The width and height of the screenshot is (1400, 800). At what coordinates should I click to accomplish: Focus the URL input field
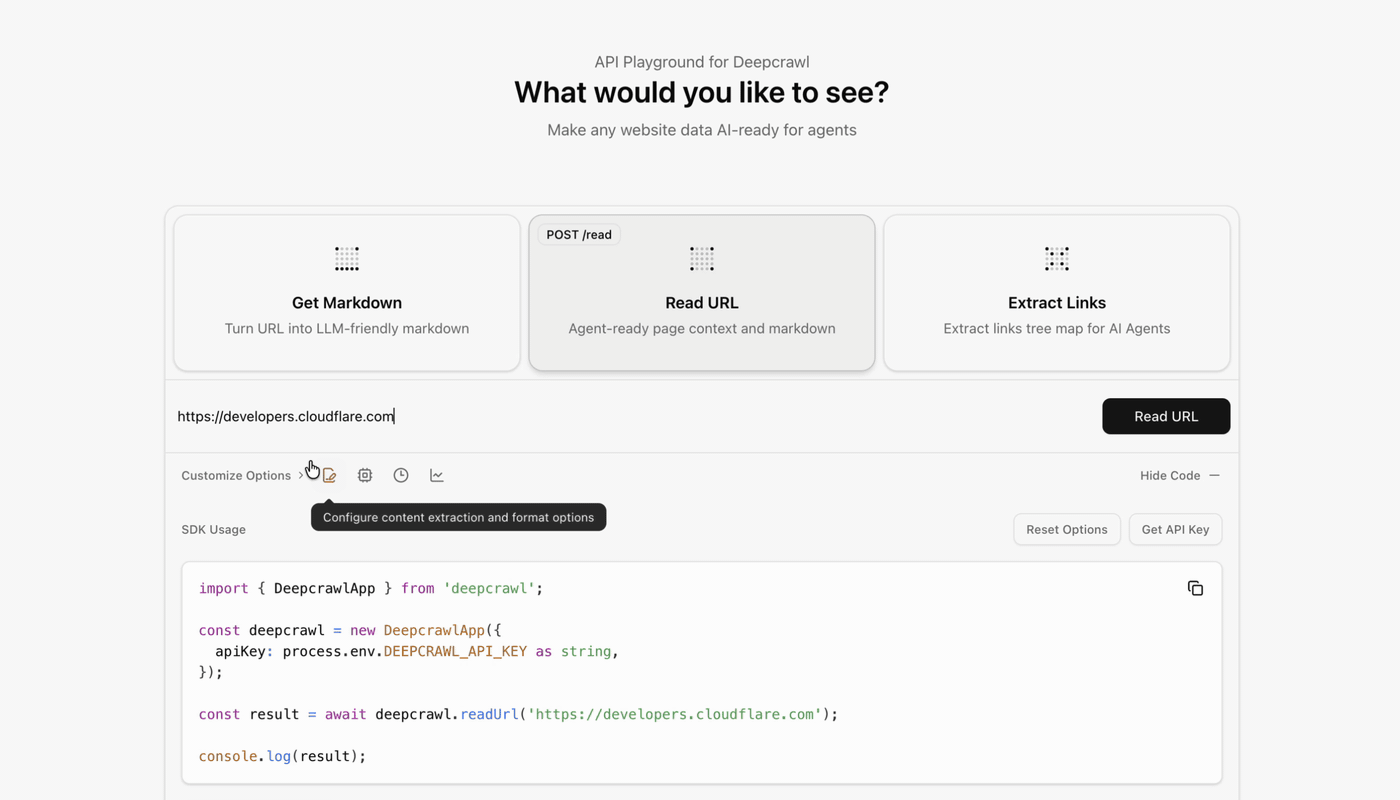634,416
